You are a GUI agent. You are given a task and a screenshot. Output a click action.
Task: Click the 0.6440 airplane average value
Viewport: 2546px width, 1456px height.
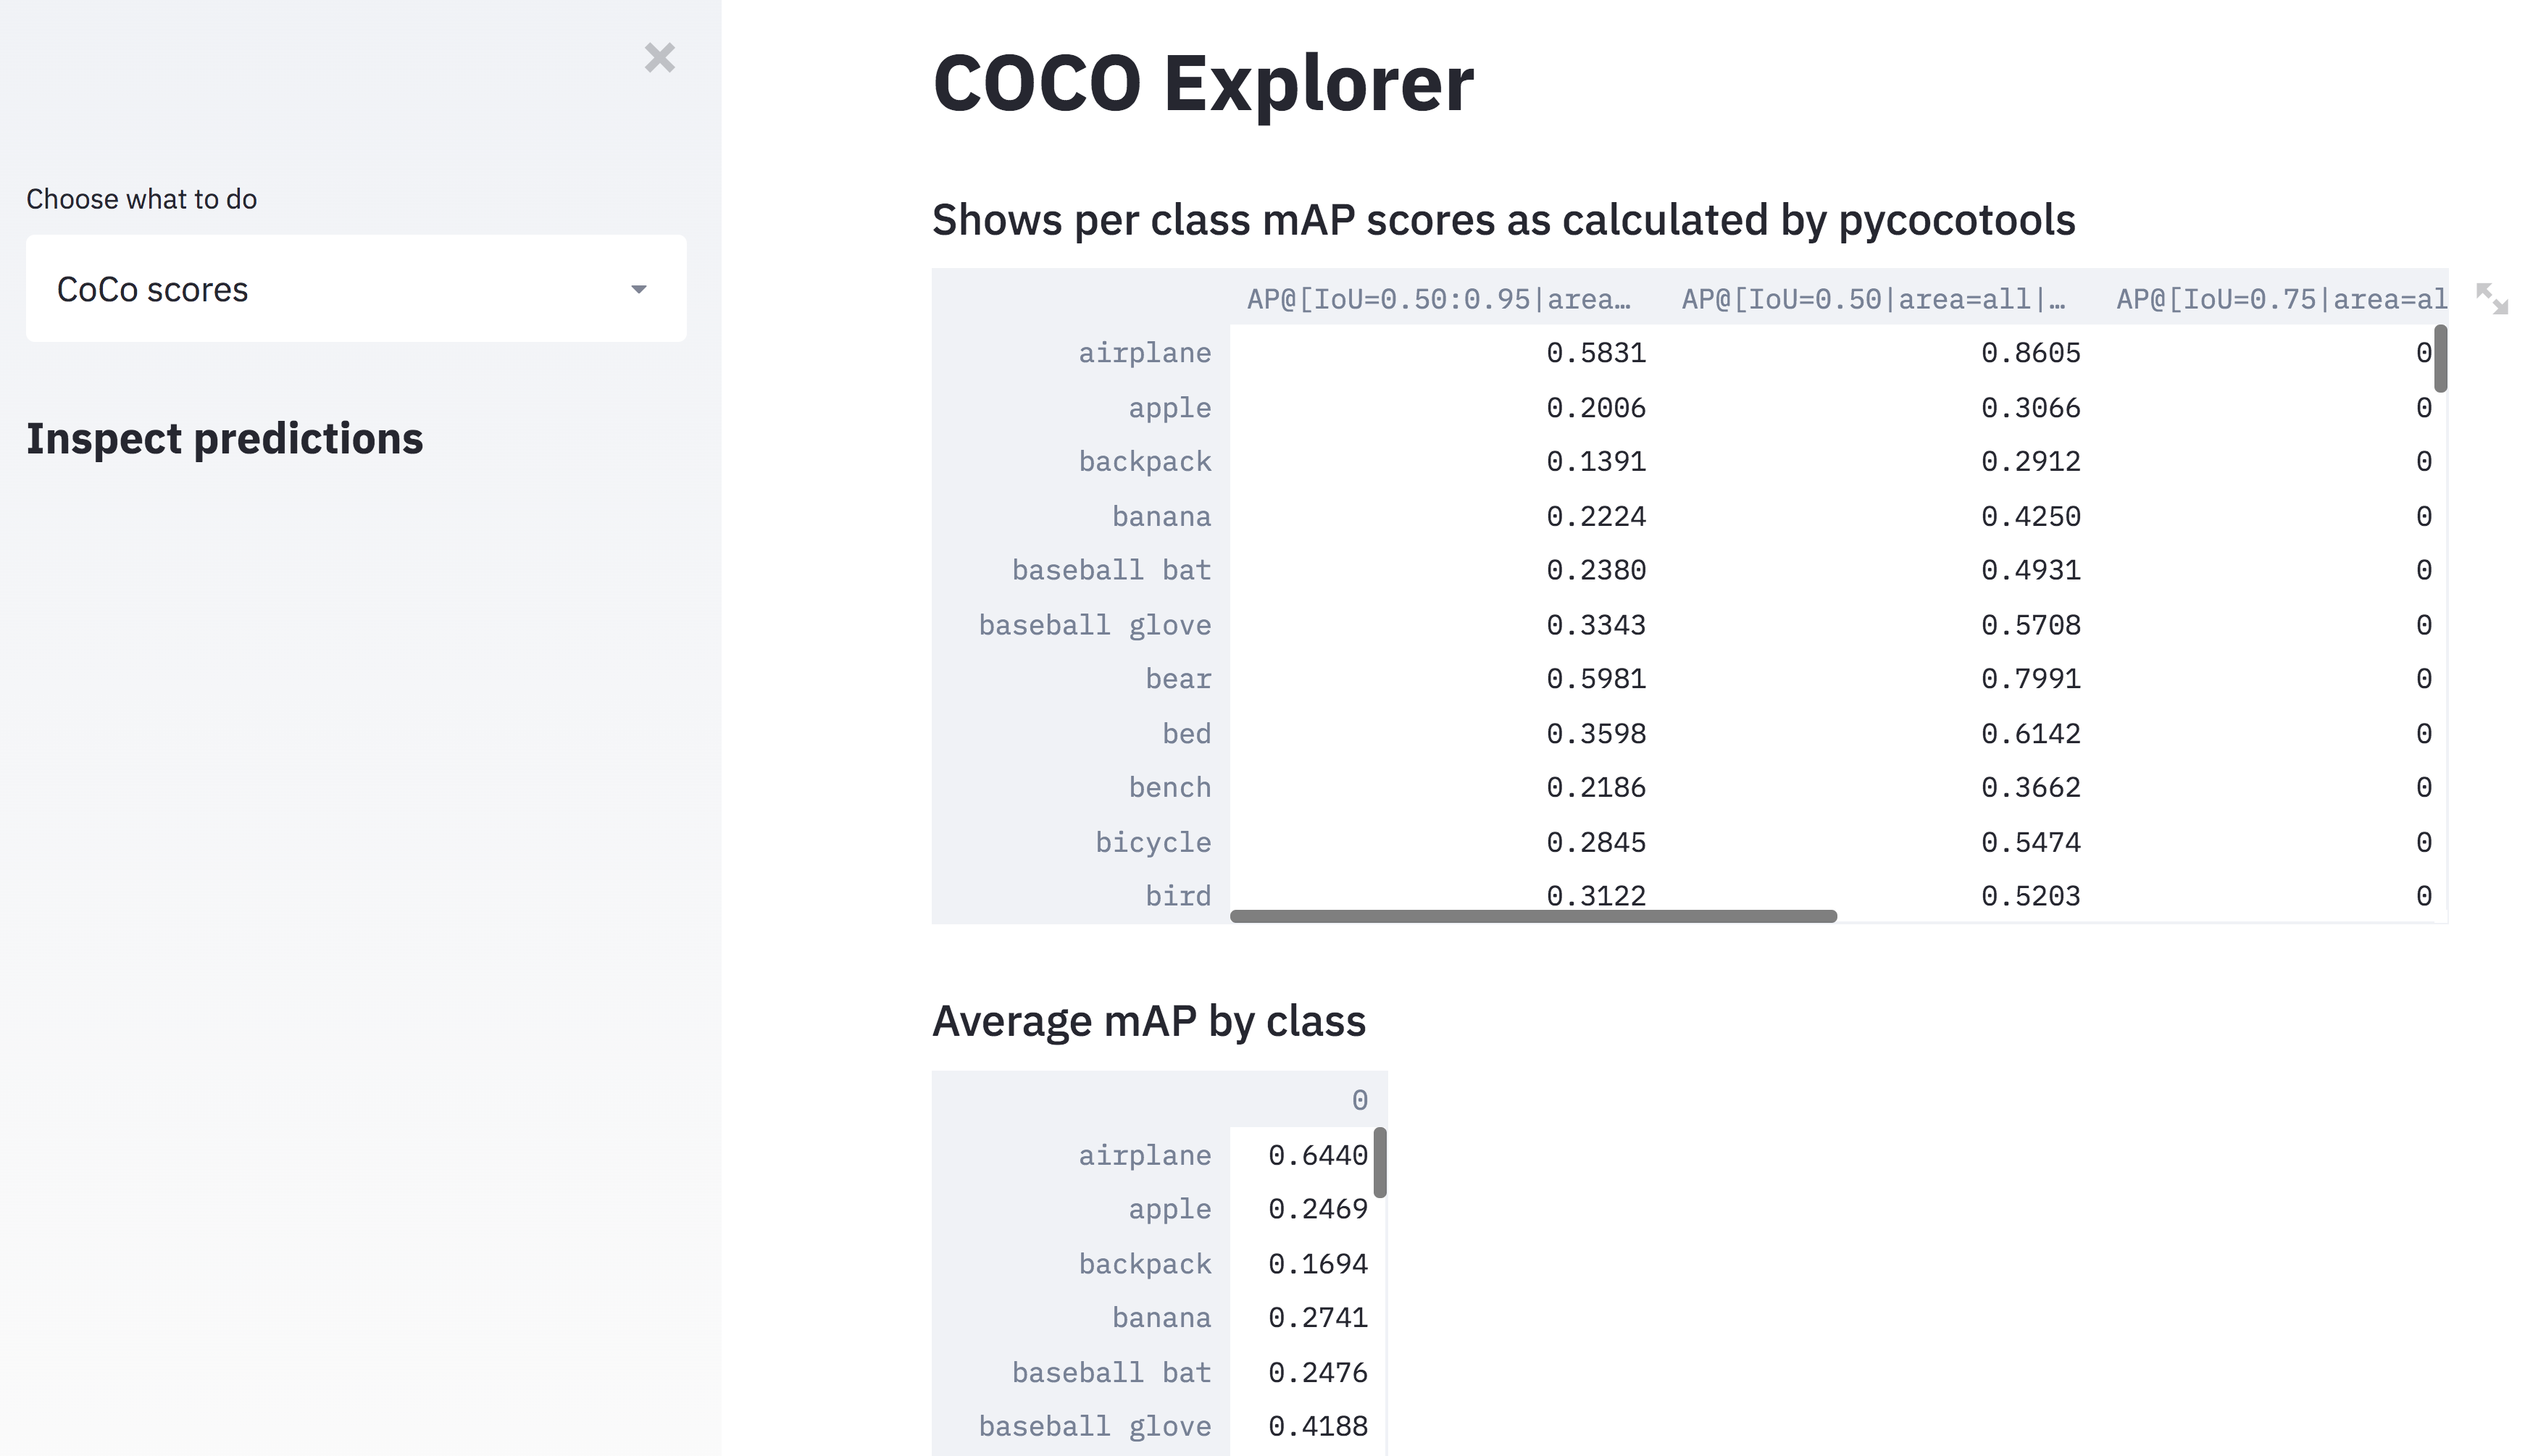click(1317, 1155)
